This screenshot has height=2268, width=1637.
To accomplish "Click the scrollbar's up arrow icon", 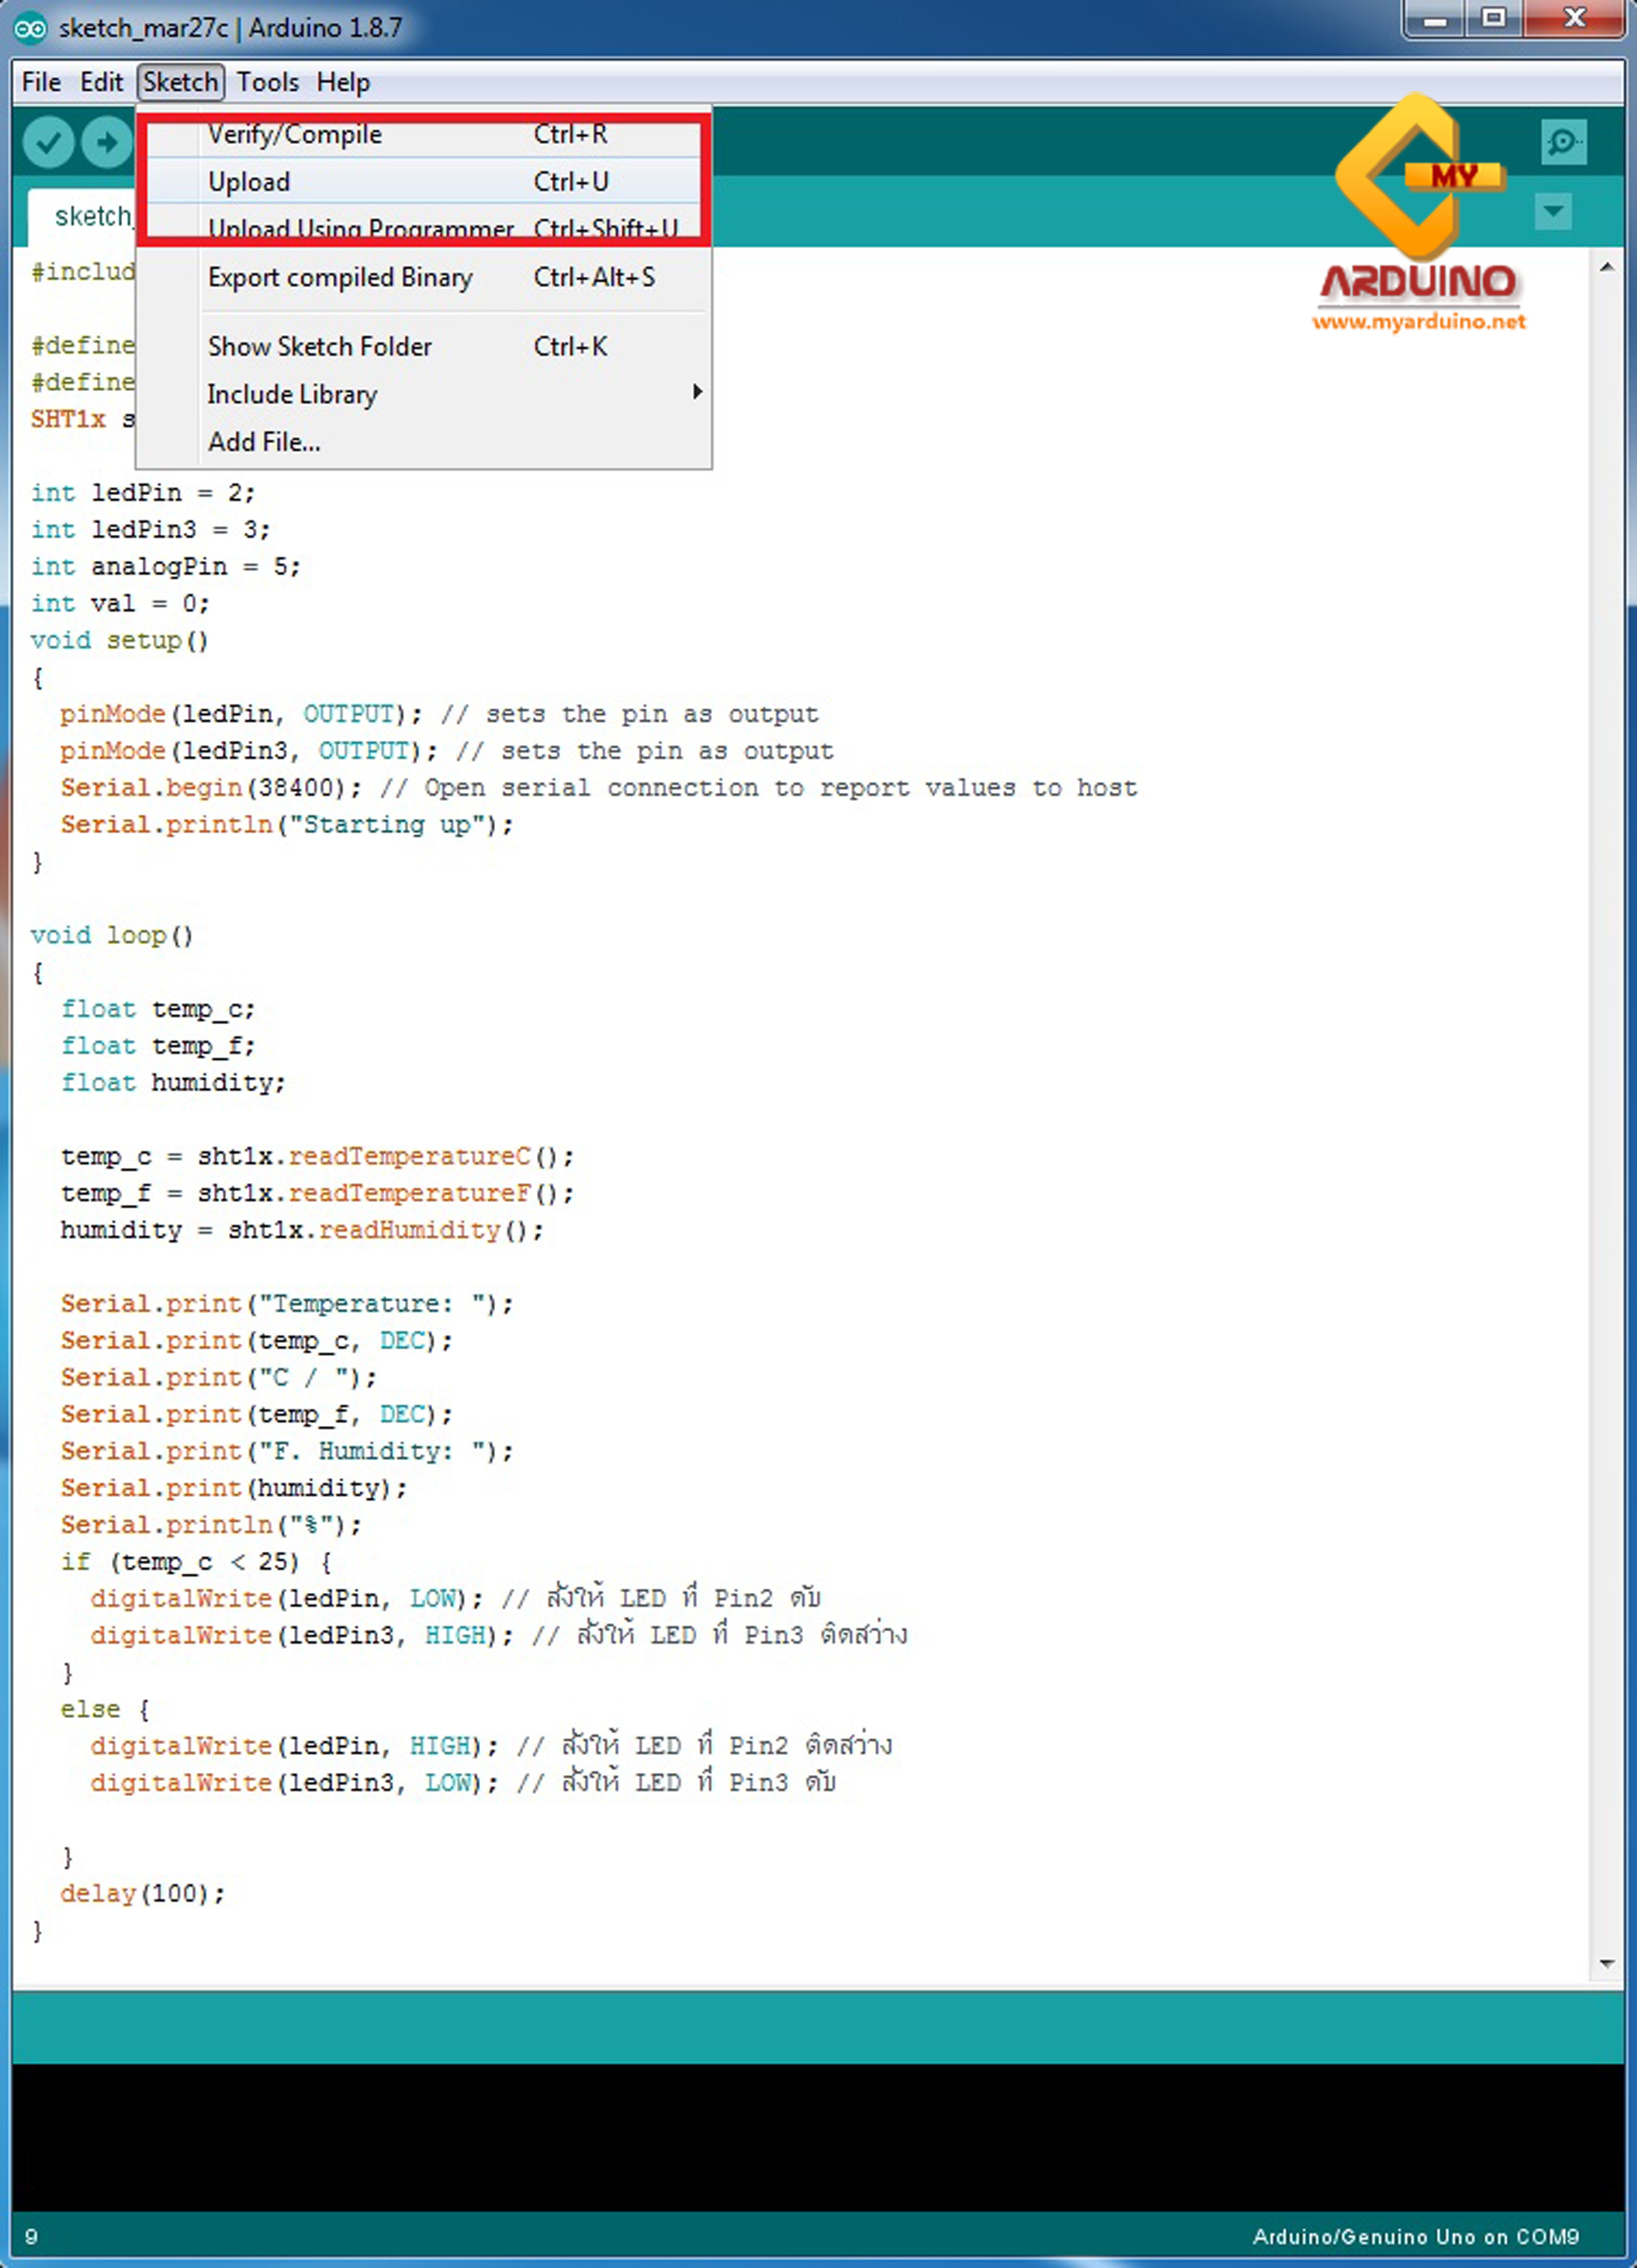I will click(x=1607, y=265).
